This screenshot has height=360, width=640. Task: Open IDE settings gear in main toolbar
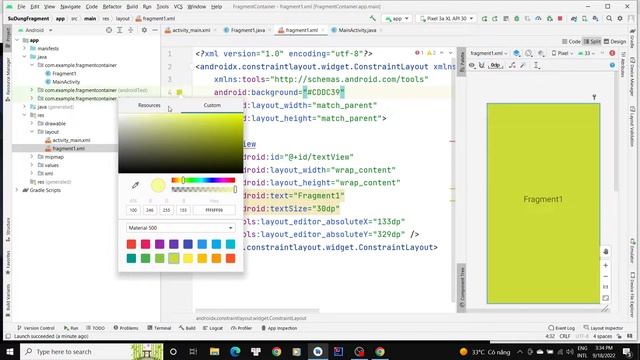pyautogui.click(x=620, y=19)
